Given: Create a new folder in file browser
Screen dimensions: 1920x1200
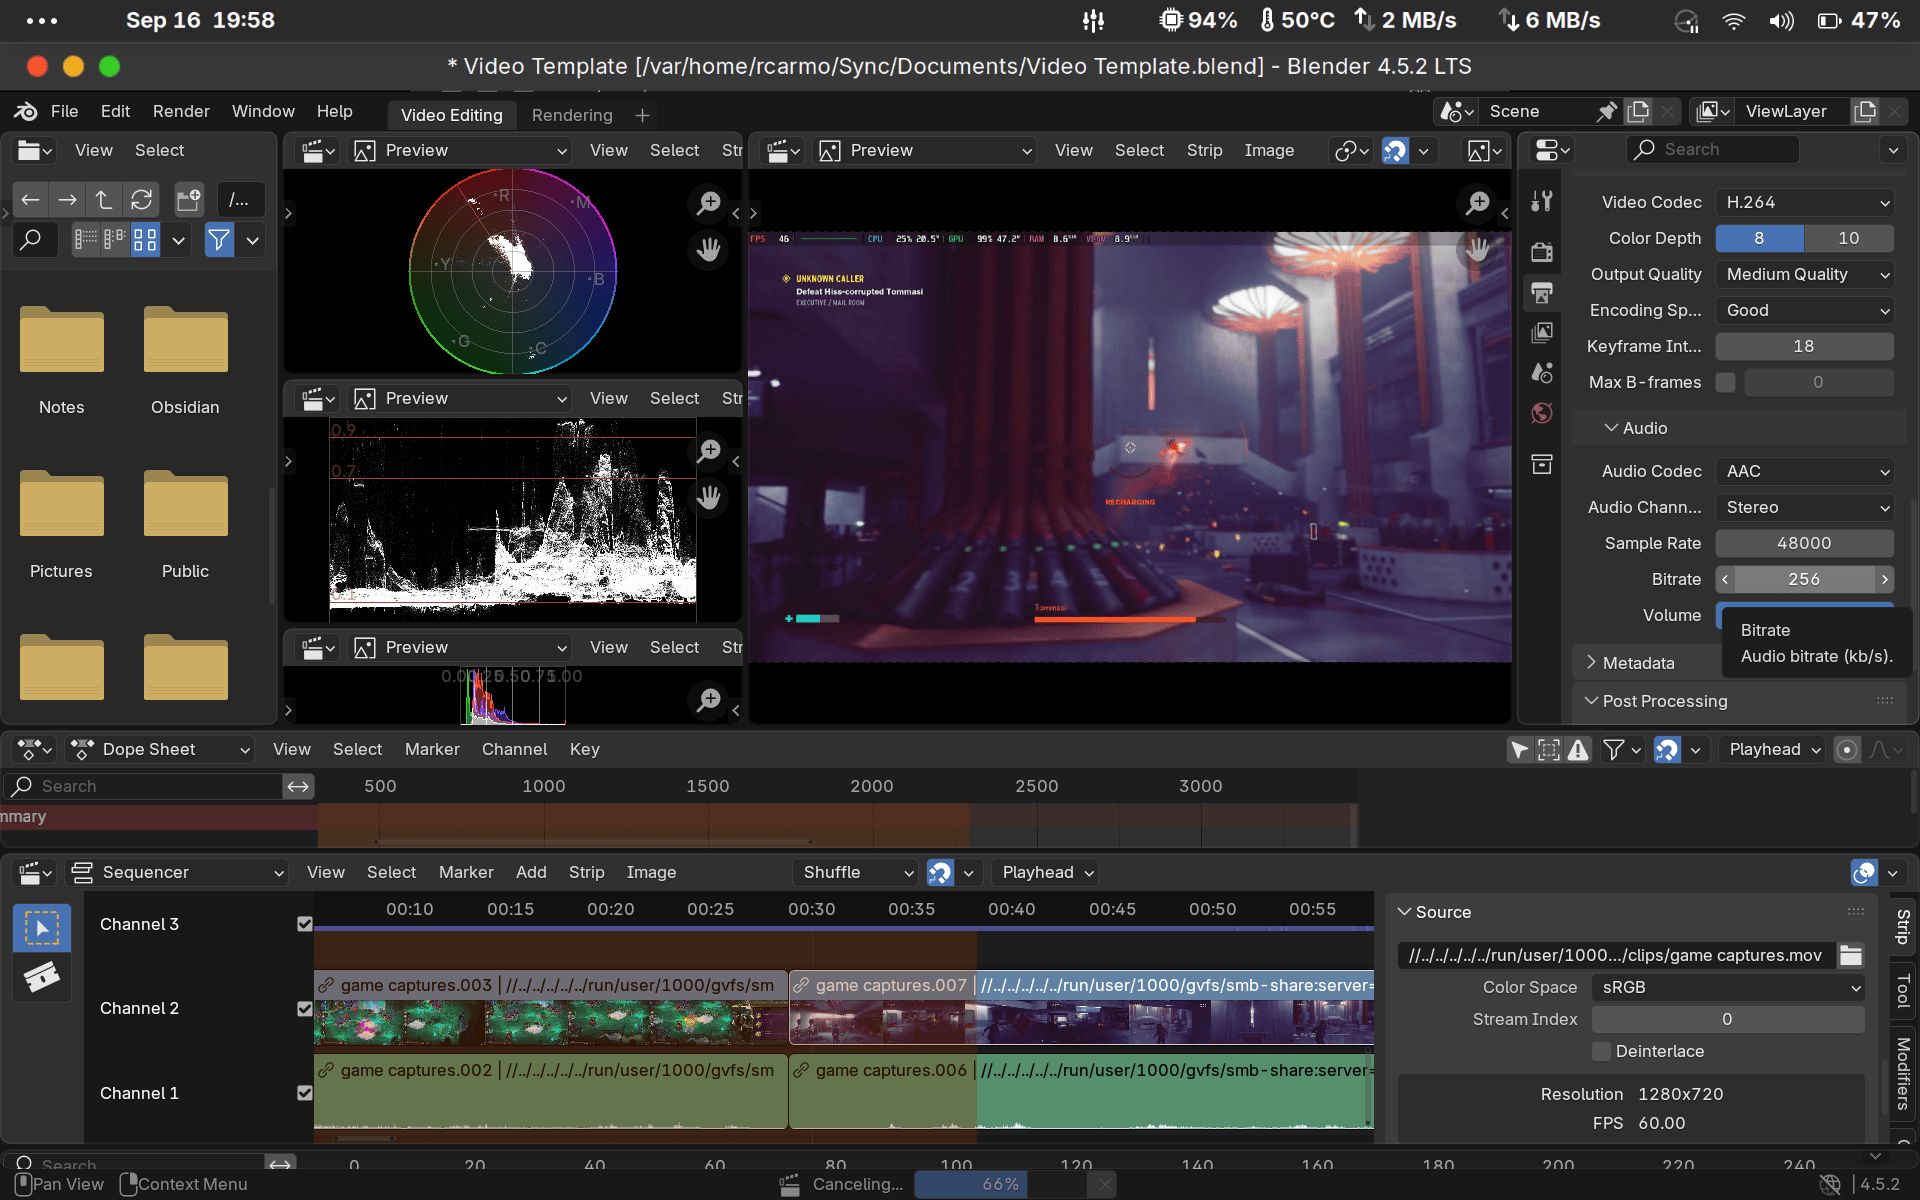Looking at the screenshot, I should pos(189,200).
